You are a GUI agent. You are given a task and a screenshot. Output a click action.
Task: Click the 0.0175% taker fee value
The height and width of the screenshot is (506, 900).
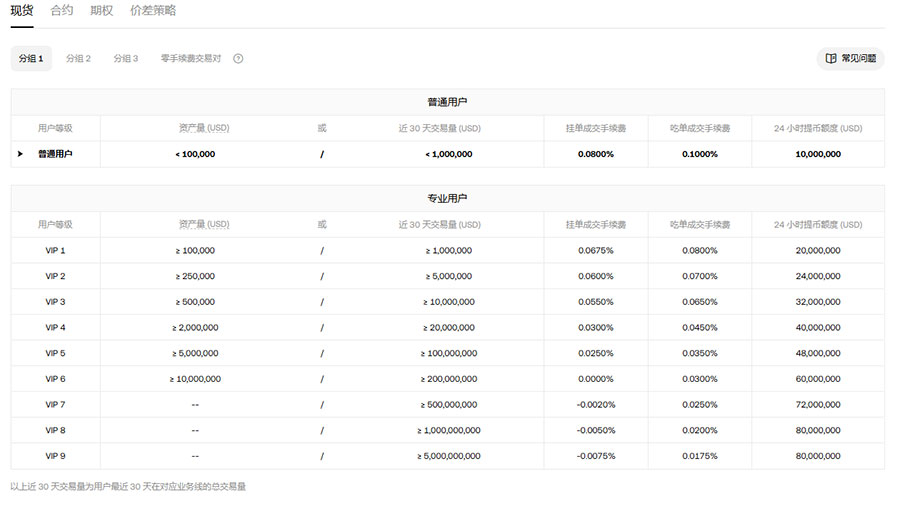pyautogui.click(x=700, y=456)
